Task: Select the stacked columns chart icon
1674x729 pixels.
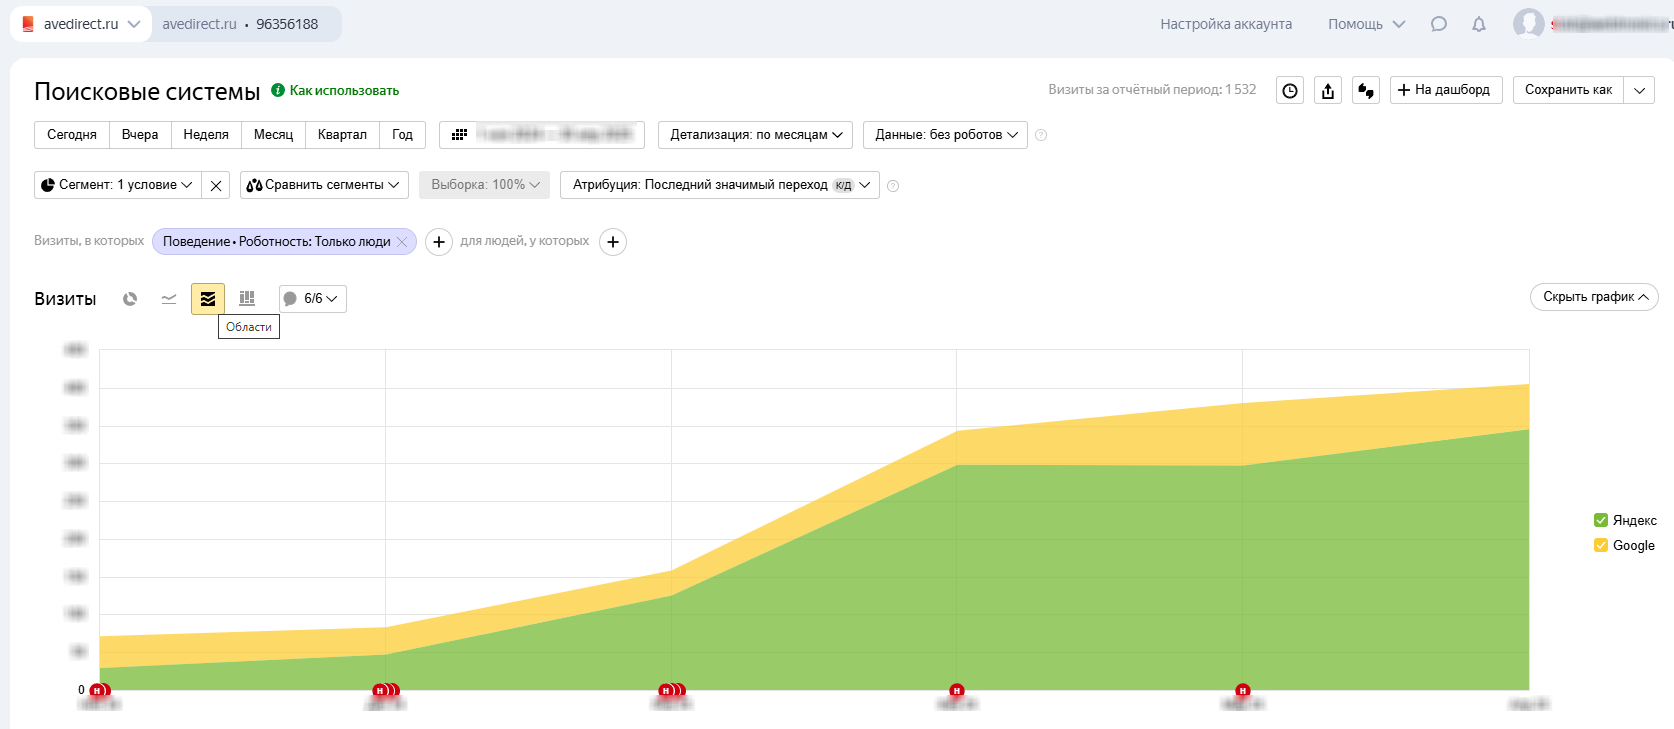Action: coord(247,299)
